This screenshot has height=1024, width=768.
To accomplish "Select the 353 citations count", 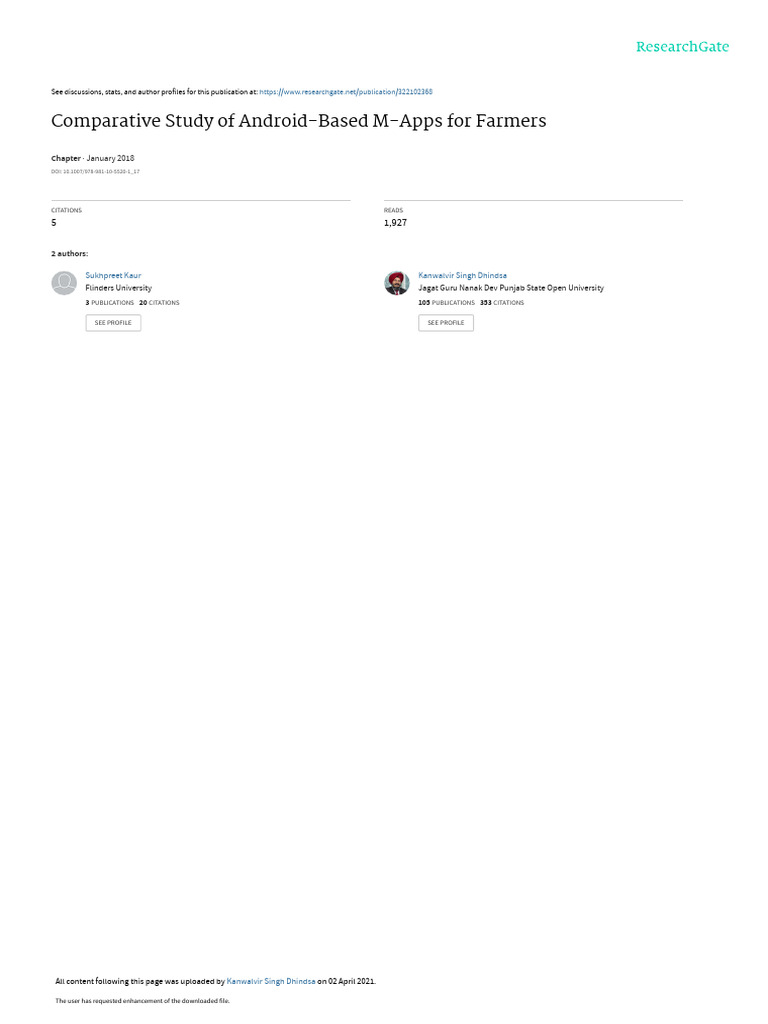I will coord(502,303).
